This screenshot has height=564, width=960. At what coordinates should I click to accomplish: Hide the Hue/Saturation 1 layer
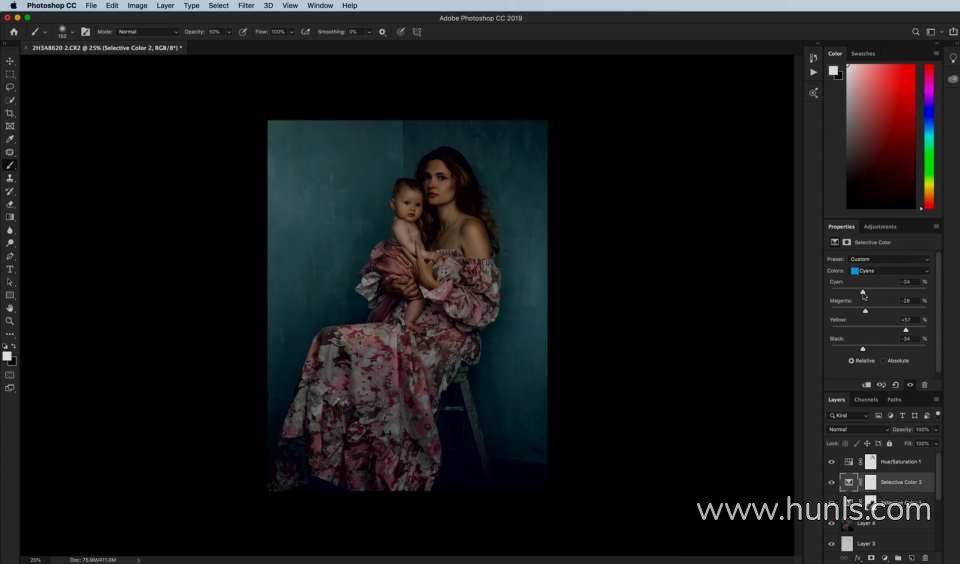point(831,462)
